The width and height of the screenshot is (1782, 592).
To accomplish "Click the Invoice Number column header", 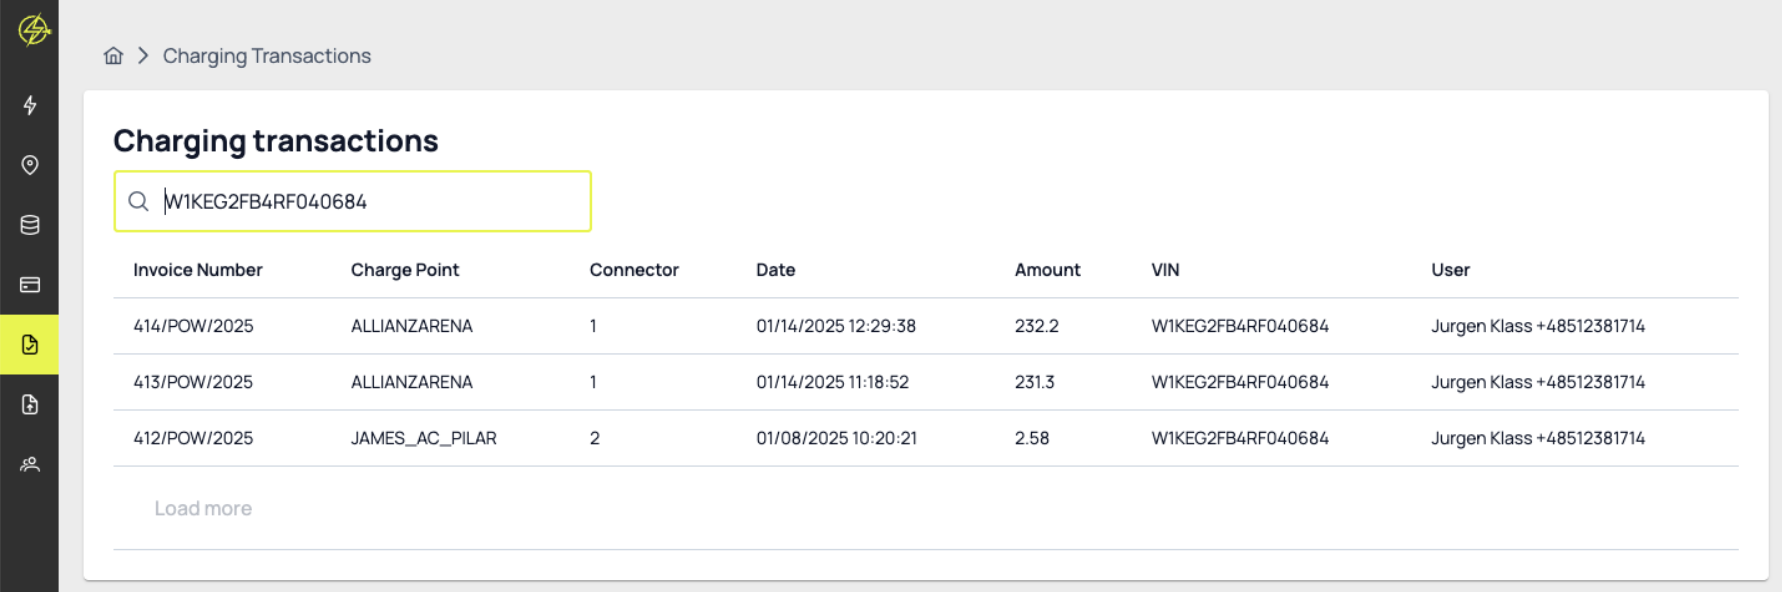I will click(197, 270).
